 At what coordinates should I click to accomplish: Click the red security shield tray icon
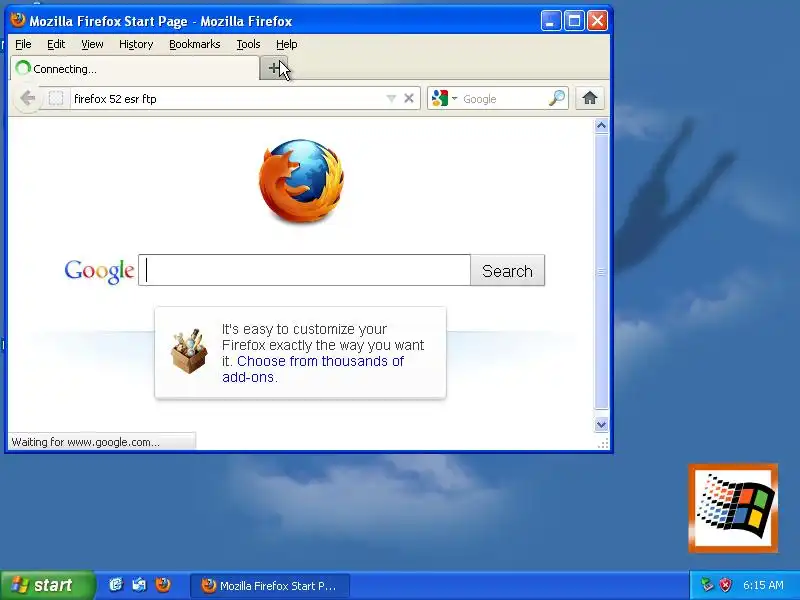[725, 585]
